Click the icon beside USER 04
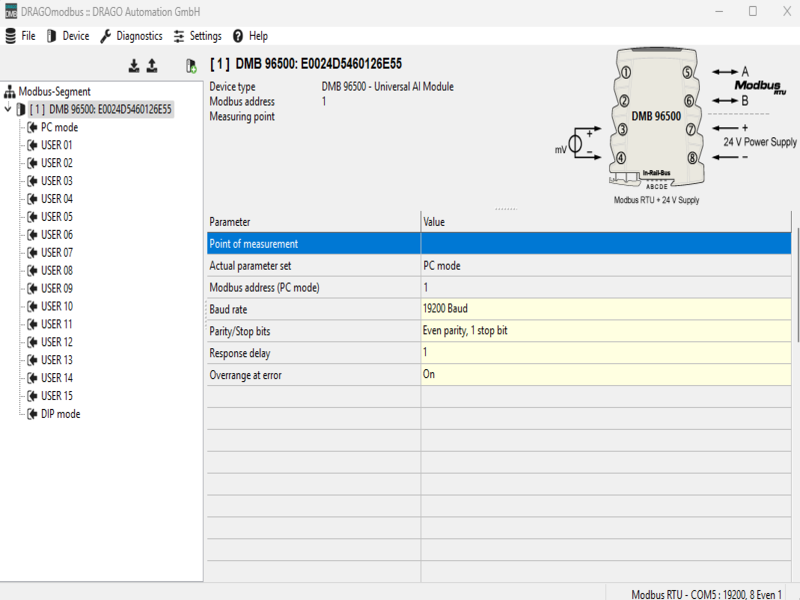The height and width of the screenshot is (600, 800). [32, 199]
